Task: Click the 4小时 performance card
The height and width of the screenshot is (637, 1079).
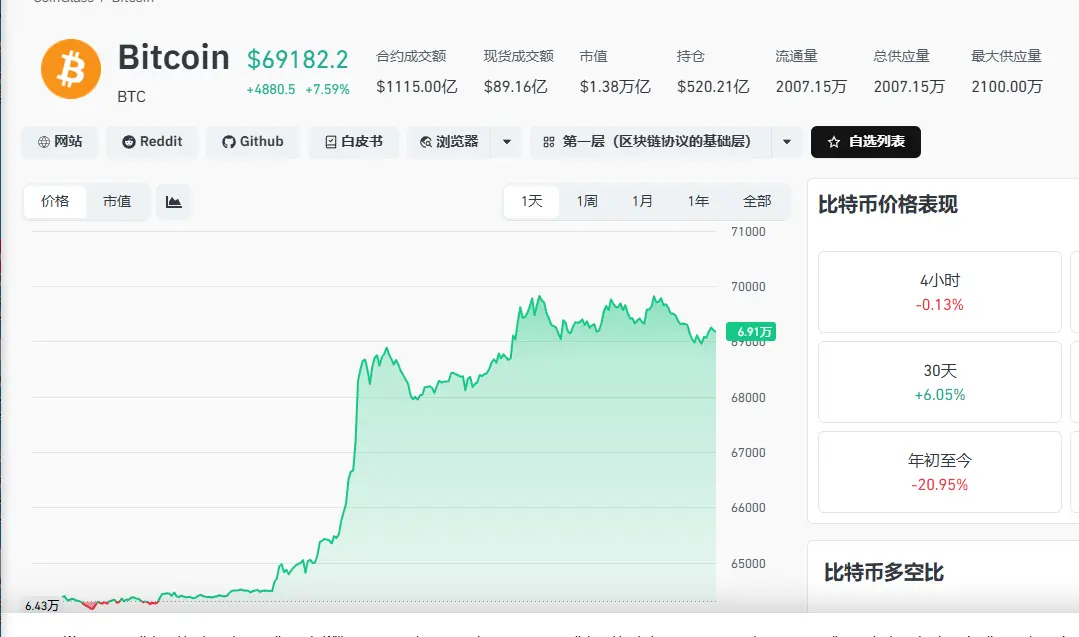Action: (940, 292)
